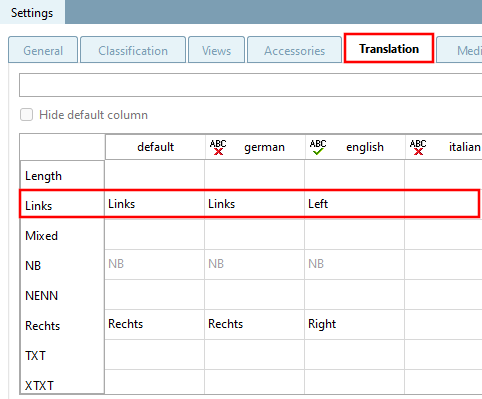
Task: Click the english spellcheck ABC checkmark icon
Action: [x=318, y=147]
